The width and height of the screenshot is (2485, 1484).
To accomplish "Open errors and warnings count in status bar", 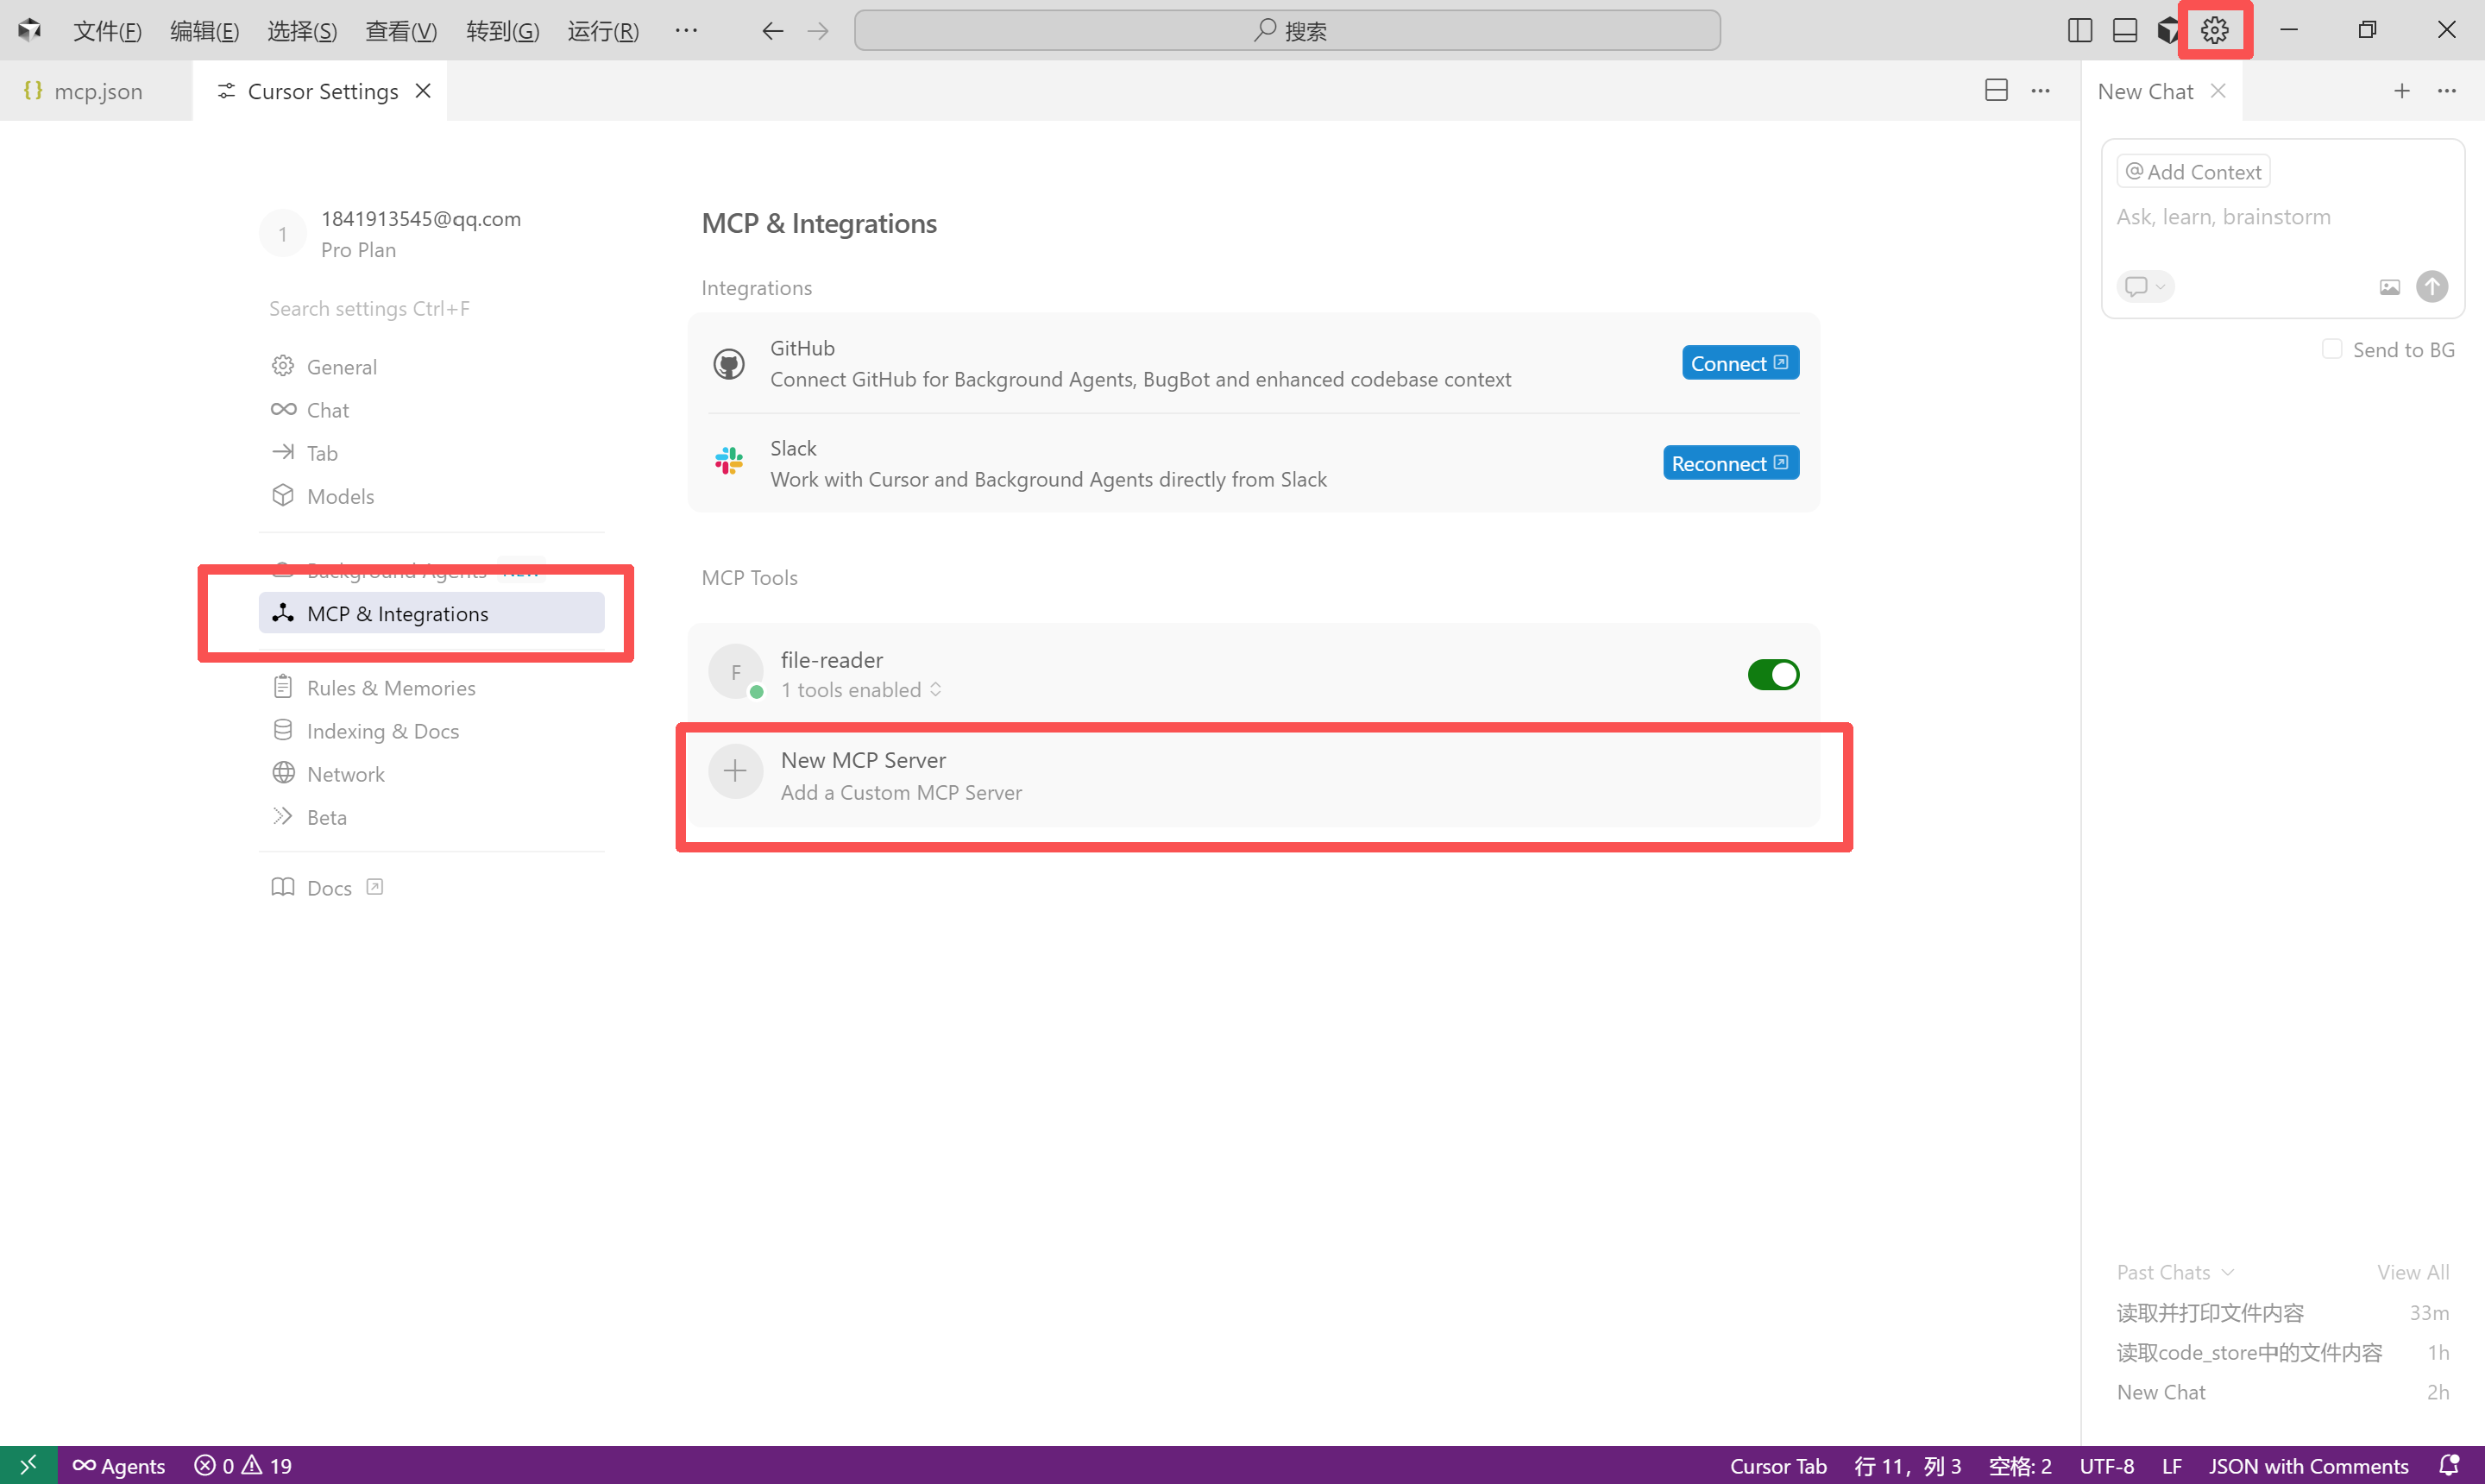I will pyautogui.click(x=242, y=1465).
